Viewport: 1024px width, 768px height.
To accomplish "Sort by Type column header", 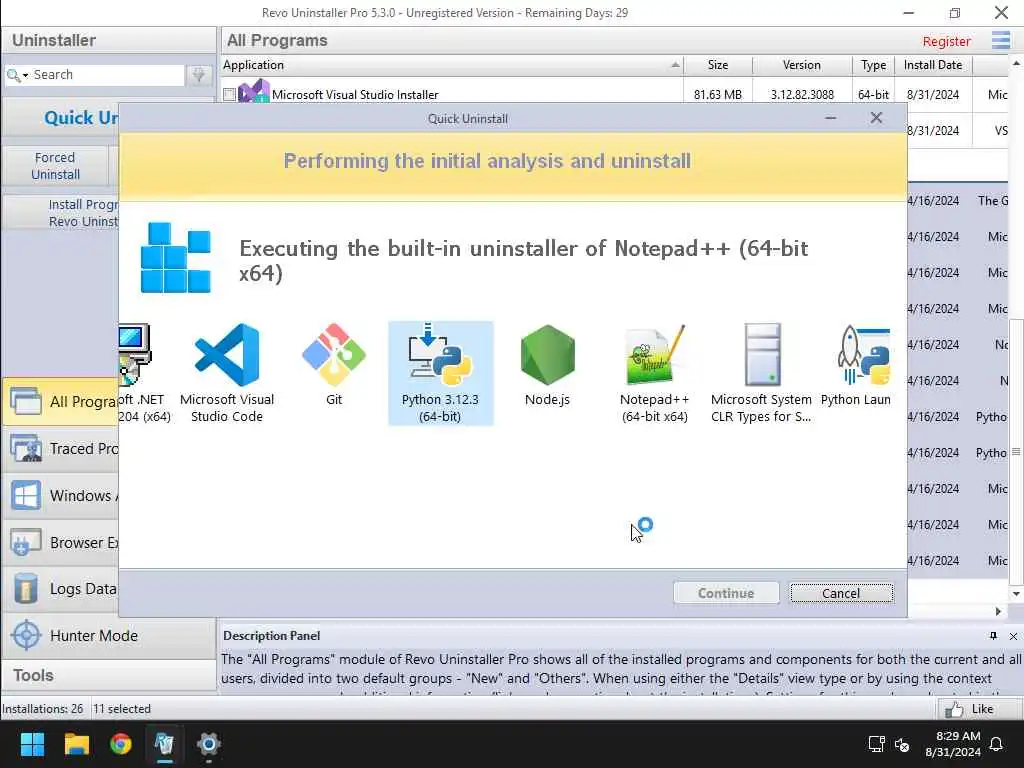I will [874, 65].
